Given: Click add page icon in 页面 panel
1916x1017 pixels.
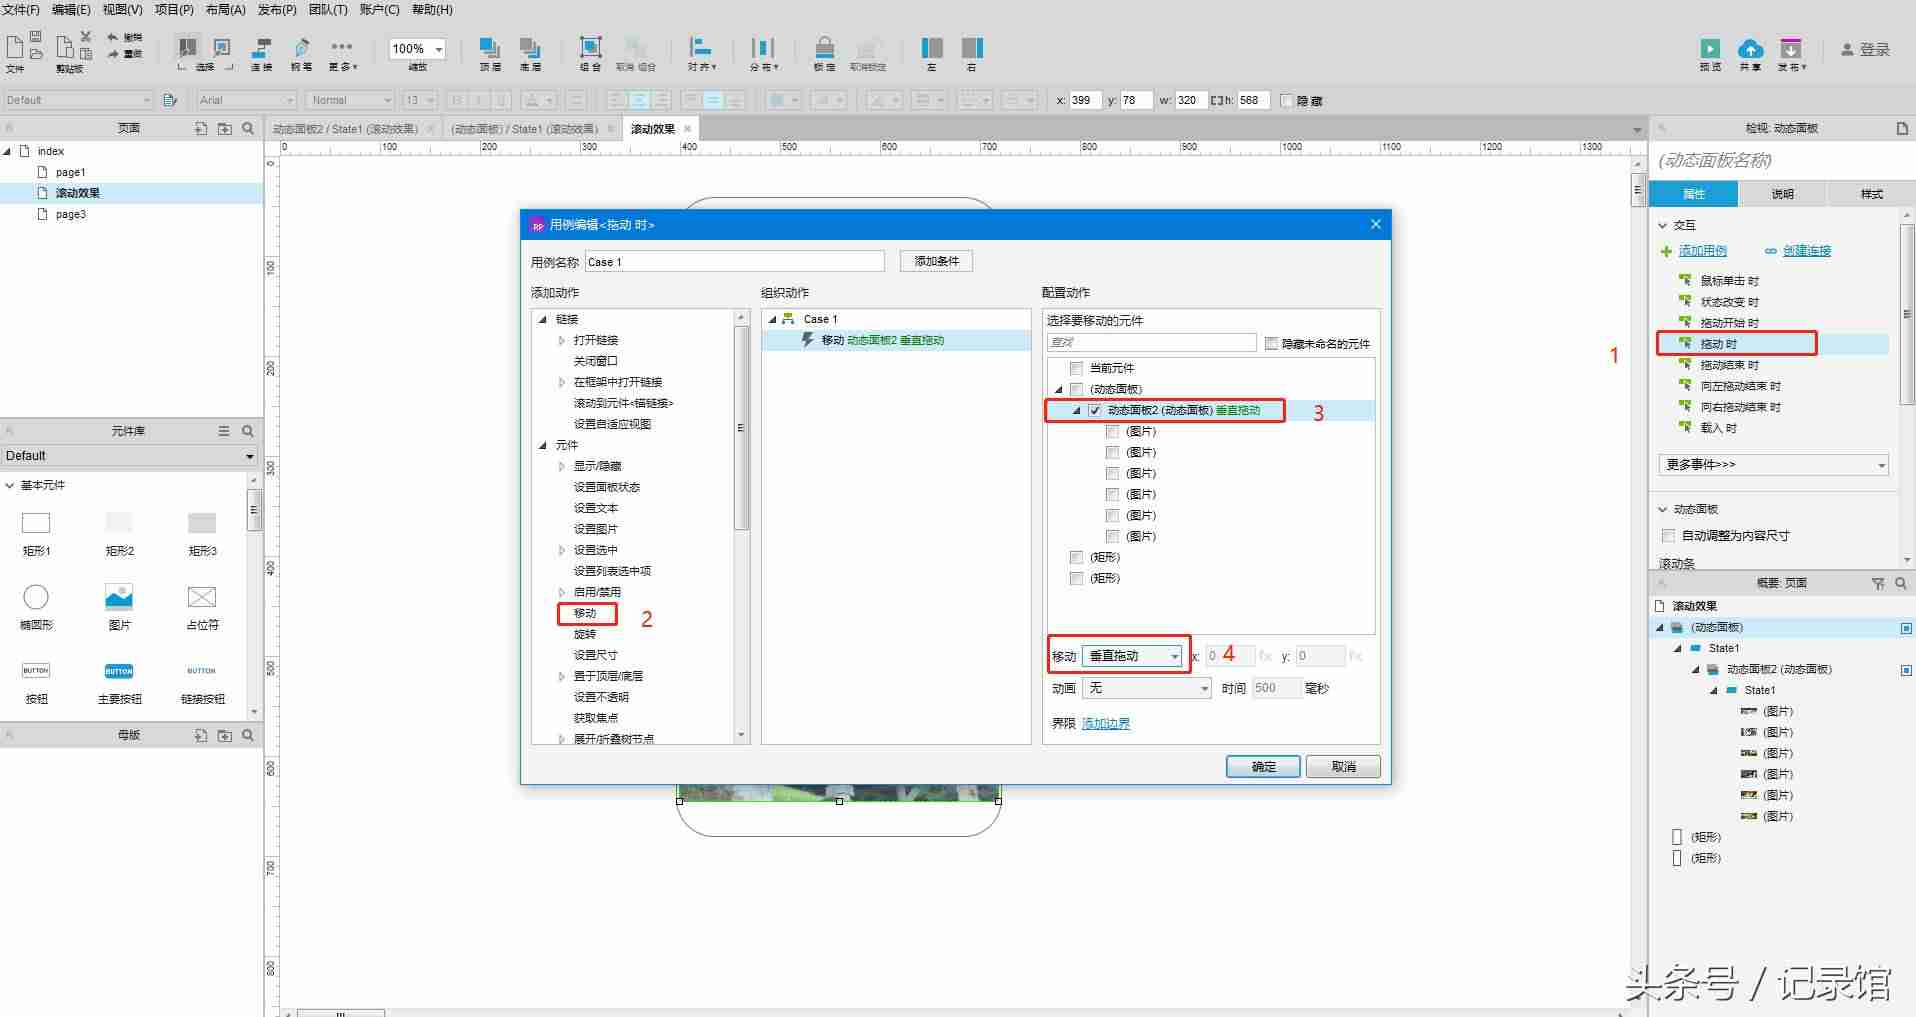Looking at the screenshot, I should (x=201, y=128).
